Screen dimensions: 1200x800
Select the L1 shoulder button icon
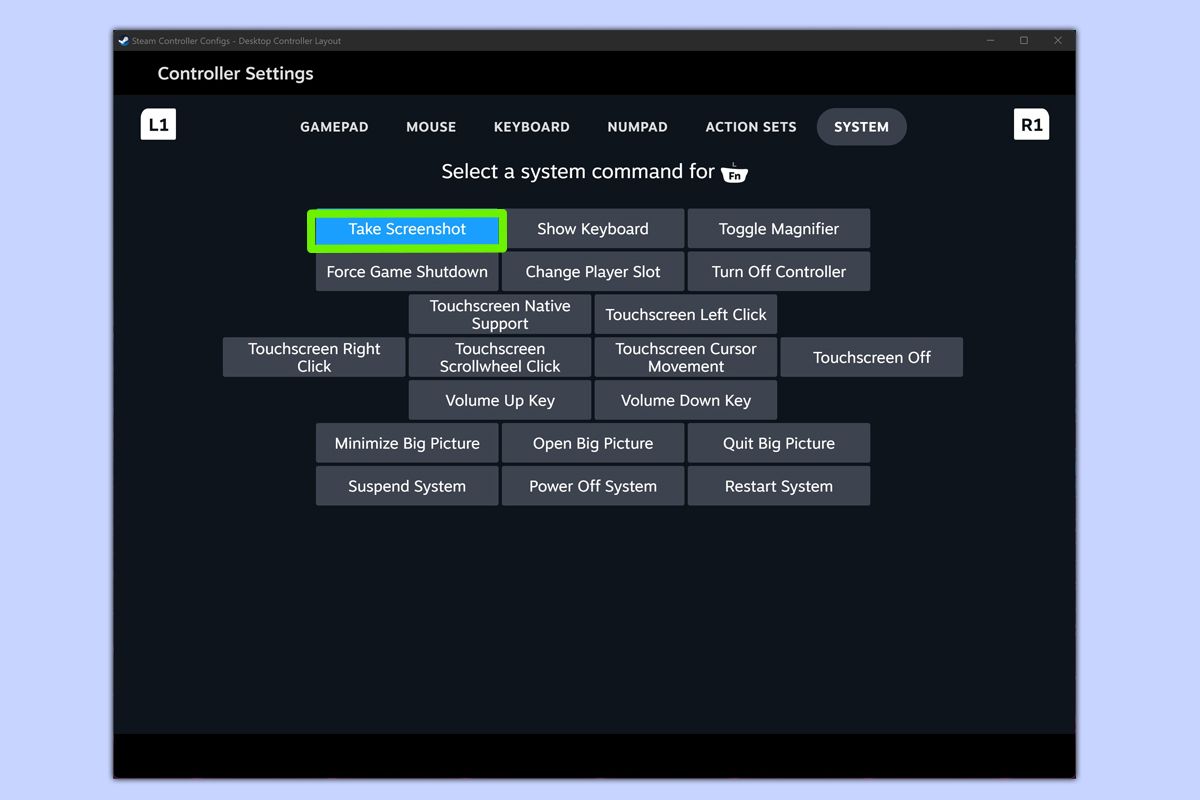(158, 124)
